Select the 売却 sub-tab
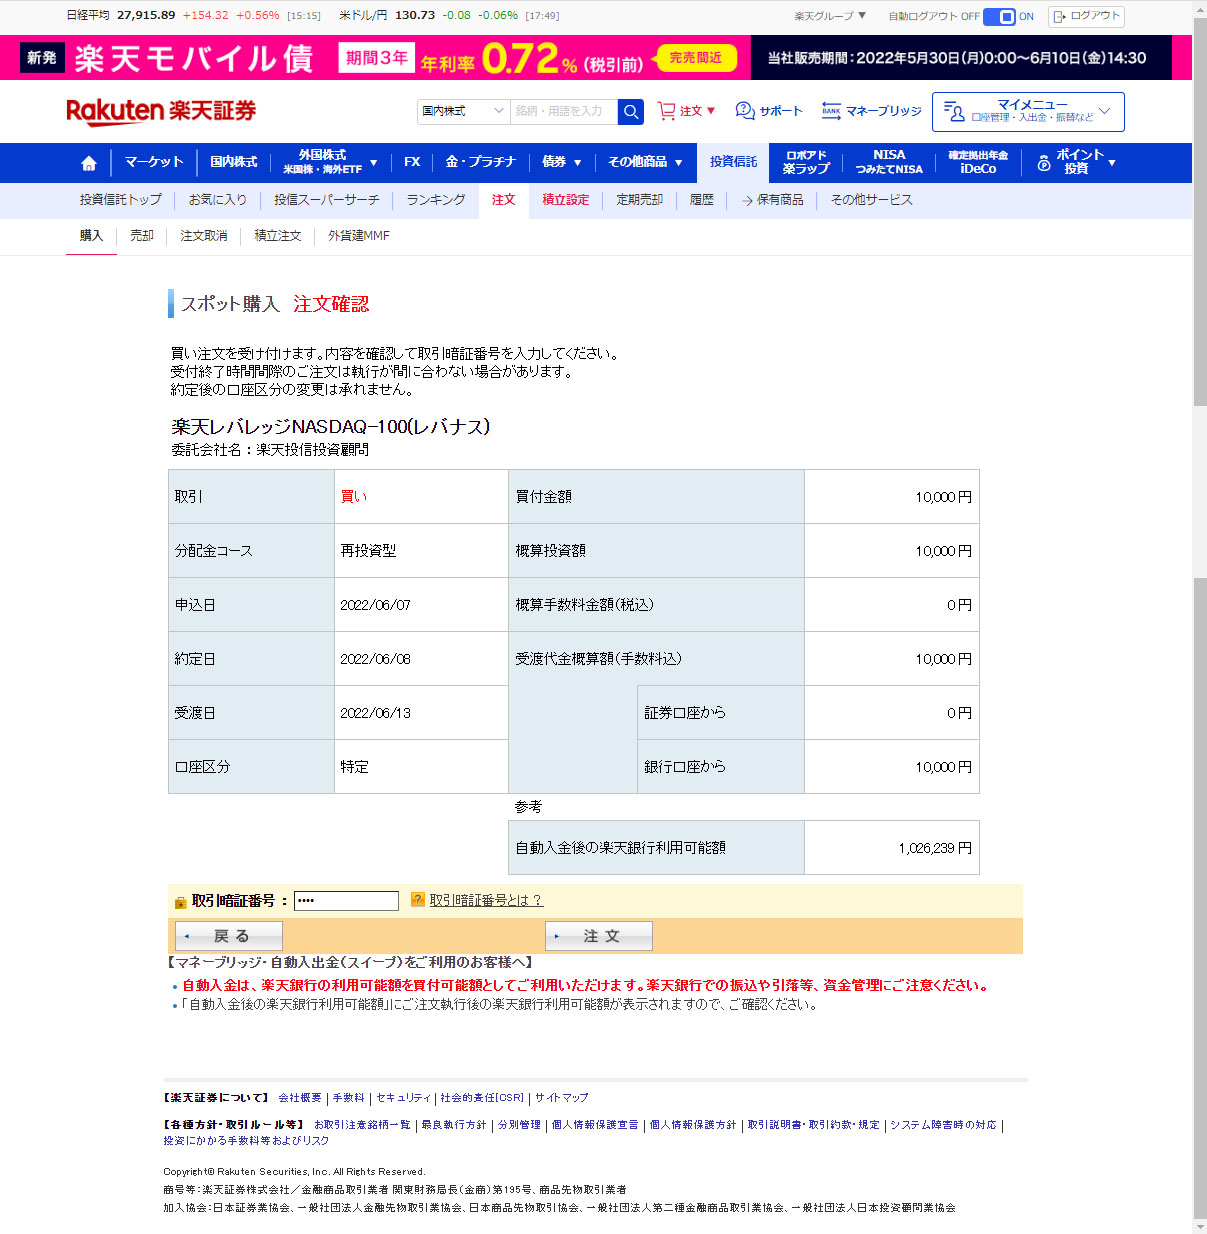Viewport: 1207px width, 1234px height. [142, 236]
